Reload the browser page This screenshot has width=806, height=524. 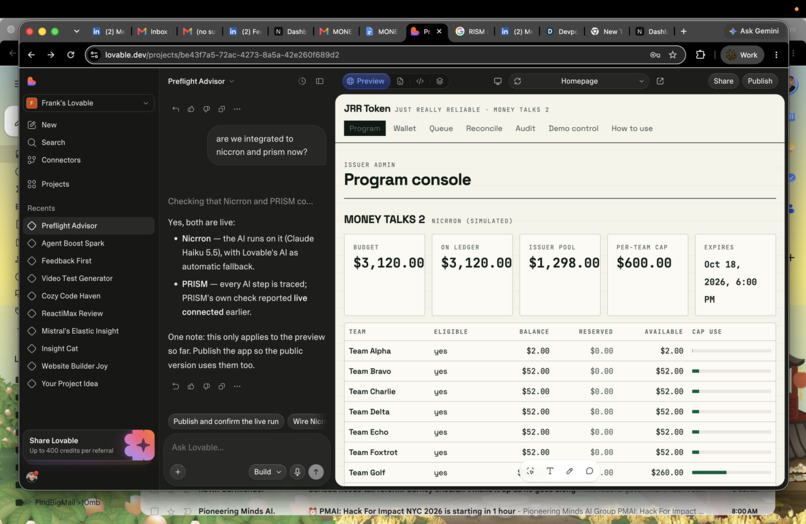(70, 55)
